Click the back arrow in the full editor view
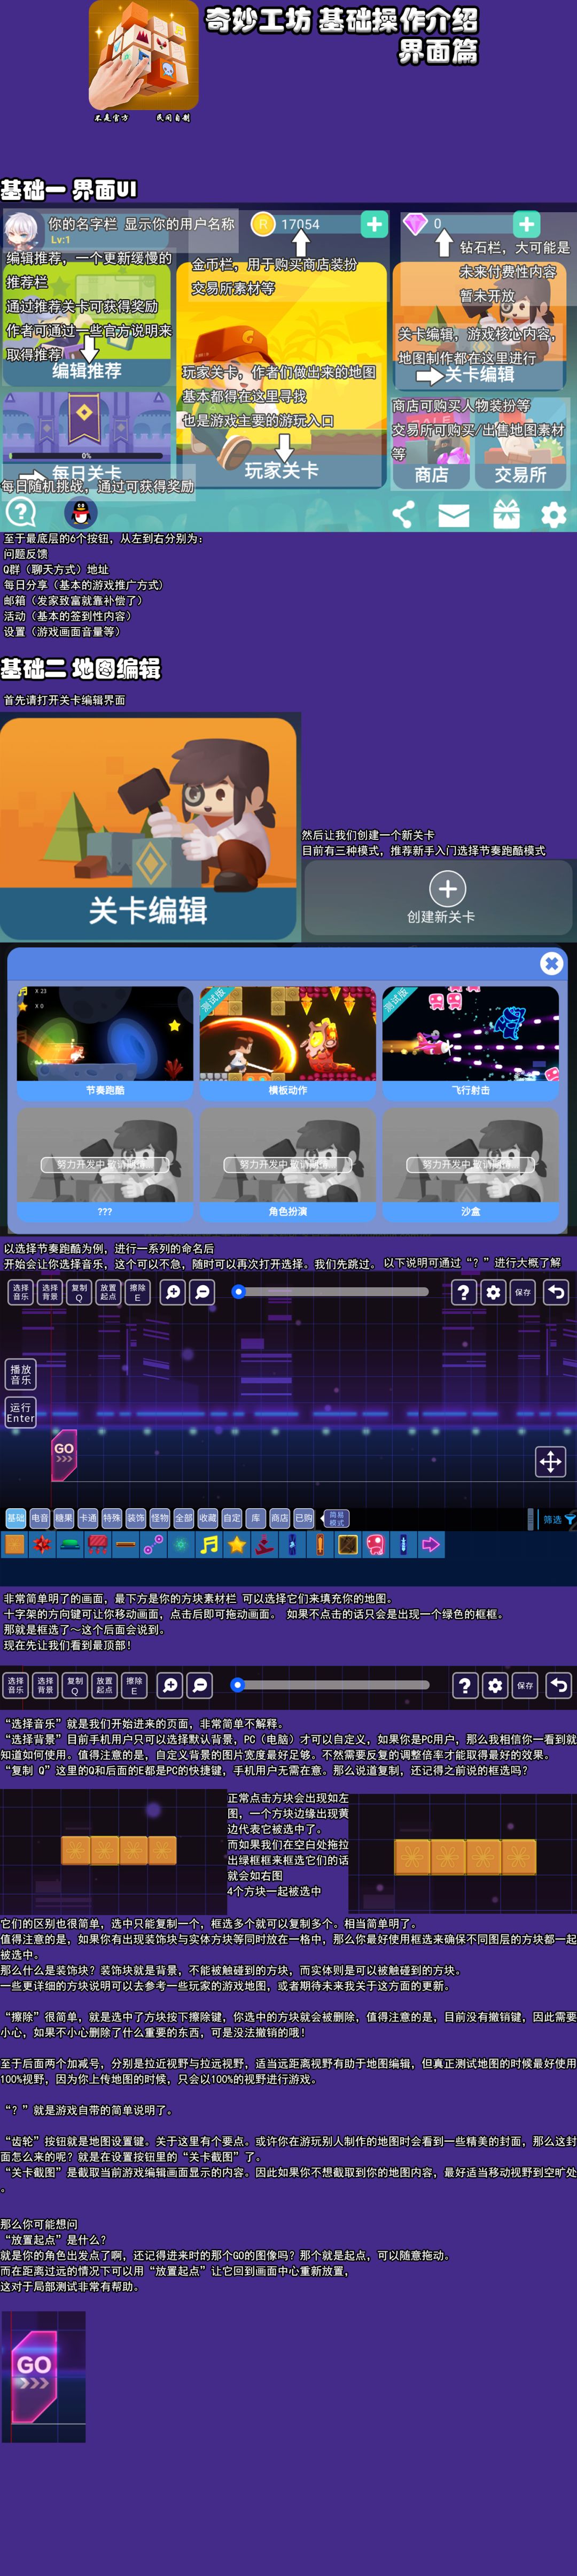577x2576 pixels. tap(556, 1292)
